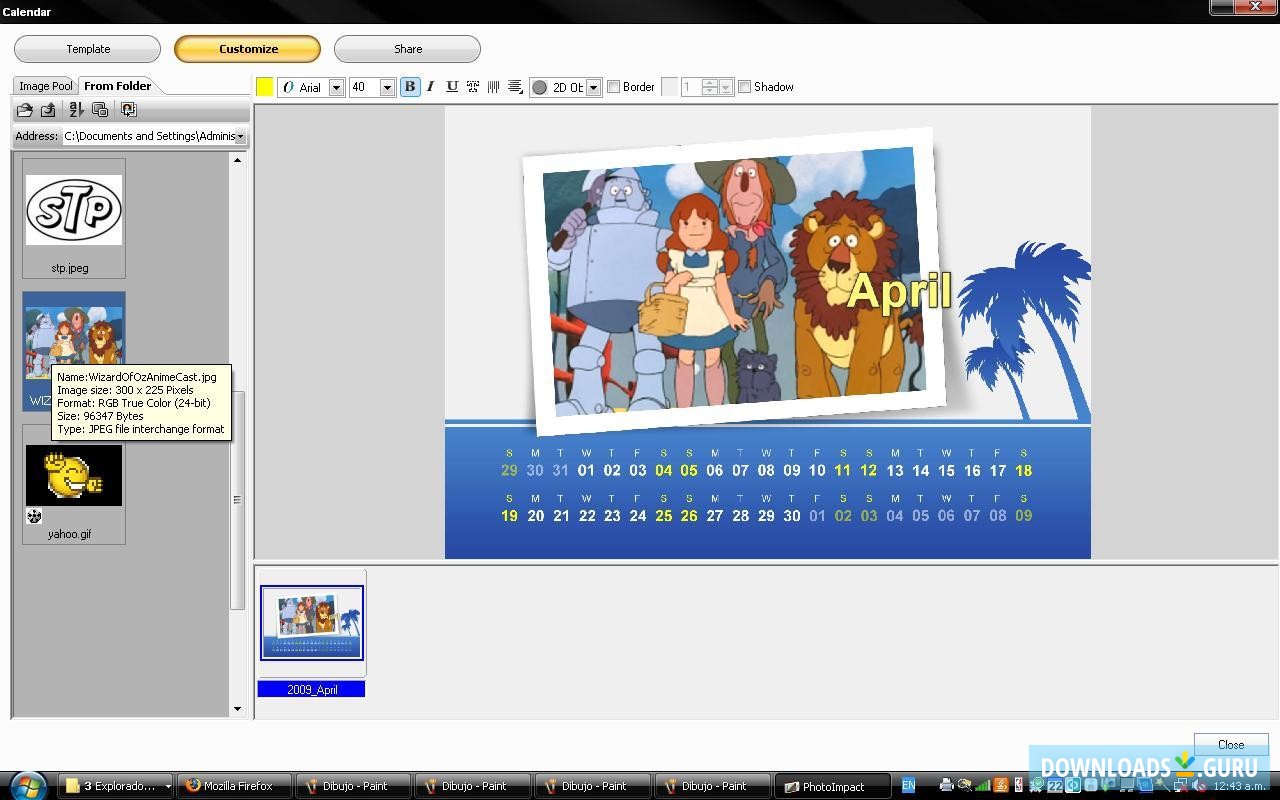Switch to the Image Pool tab
The width and height of the screenshot is (1280, 800).
coord(44,86)
